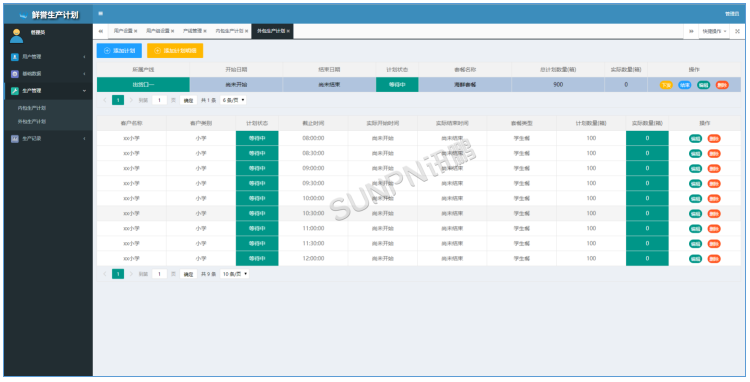Open the 6条/页 page-size dropdown
This screenshot has height=382, width=750.
[234, 100]
